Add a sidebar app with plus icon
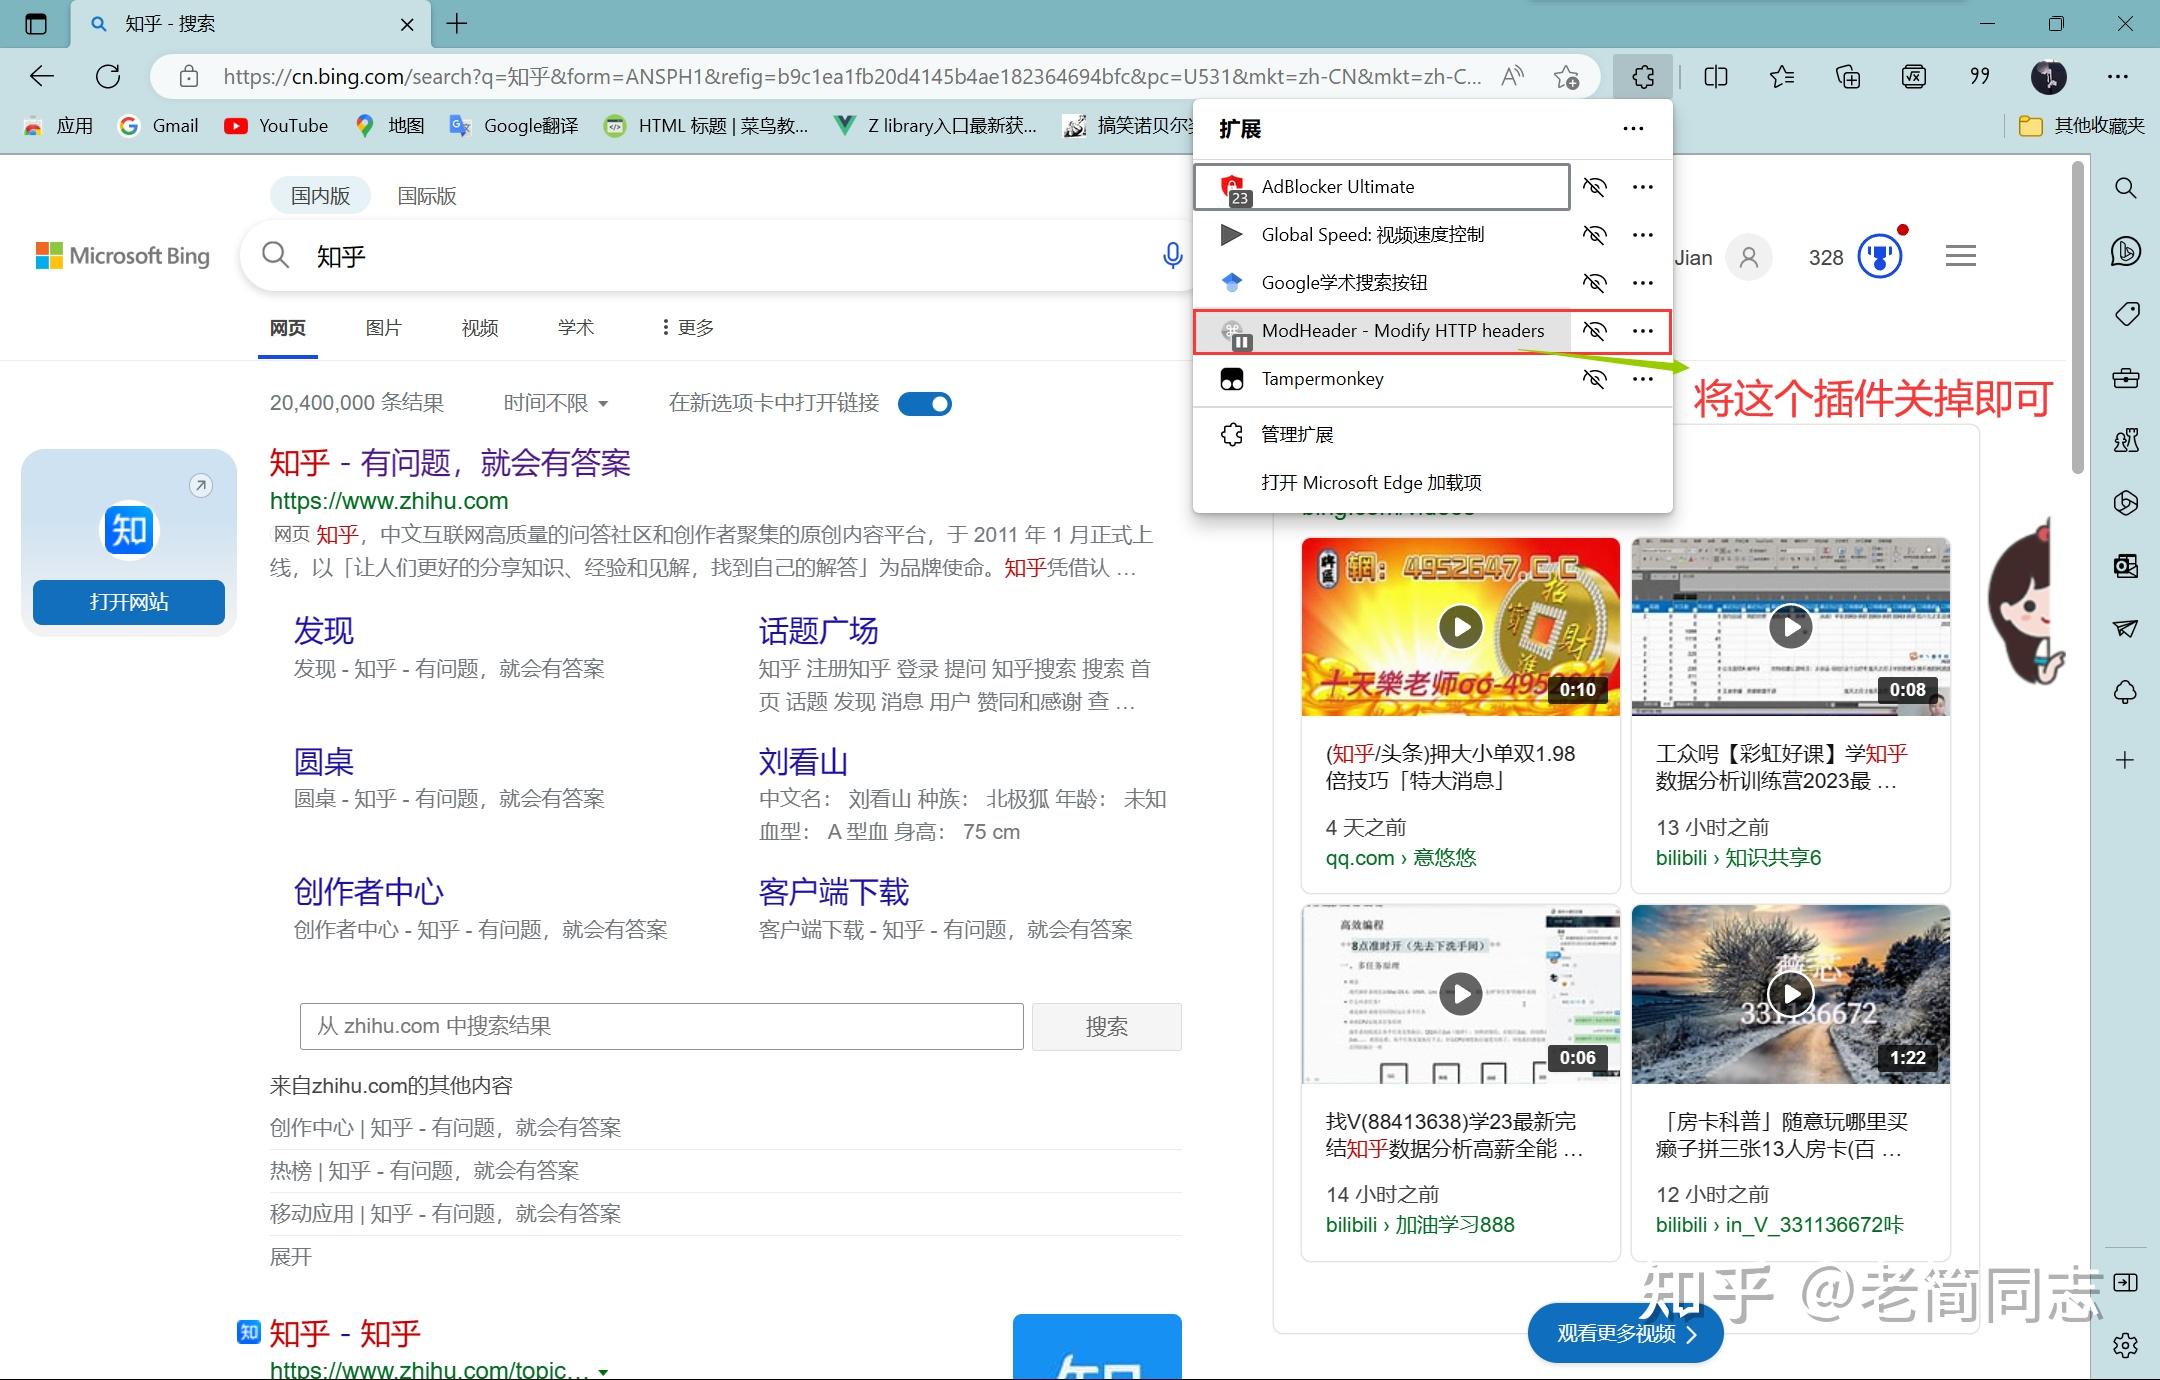Viewport: 2160px width, 1380px height. [x=2126, y=760]
